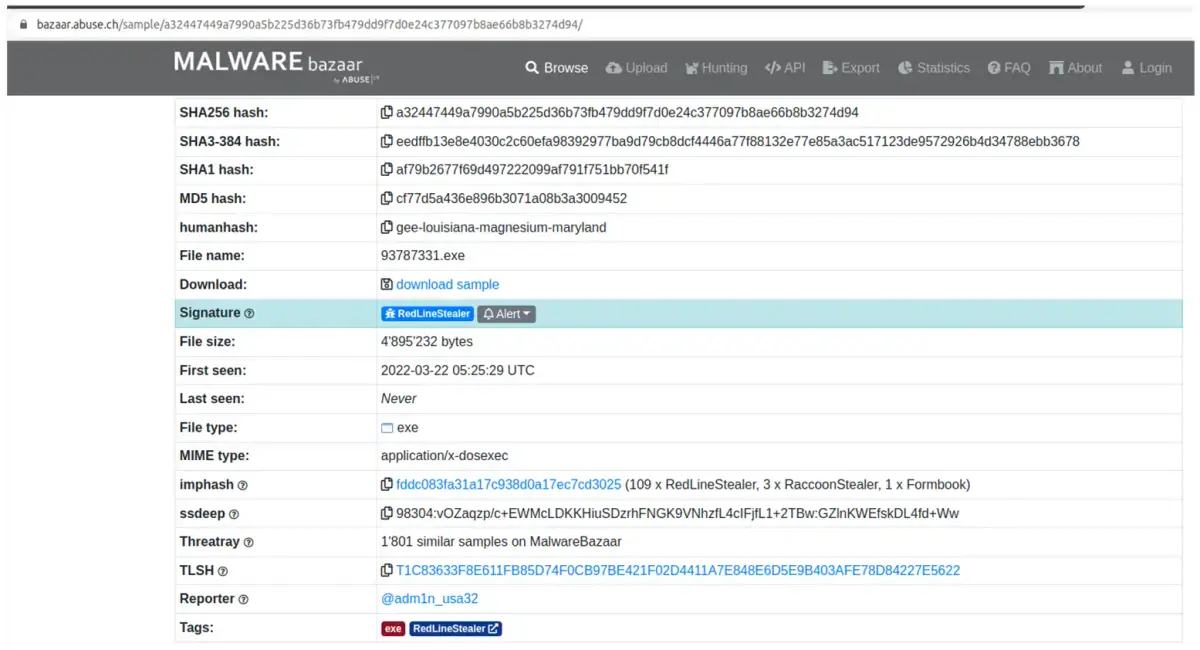Copy the humanhash via clipboard icon
The image size is (1200, 650).
[386, 227]
